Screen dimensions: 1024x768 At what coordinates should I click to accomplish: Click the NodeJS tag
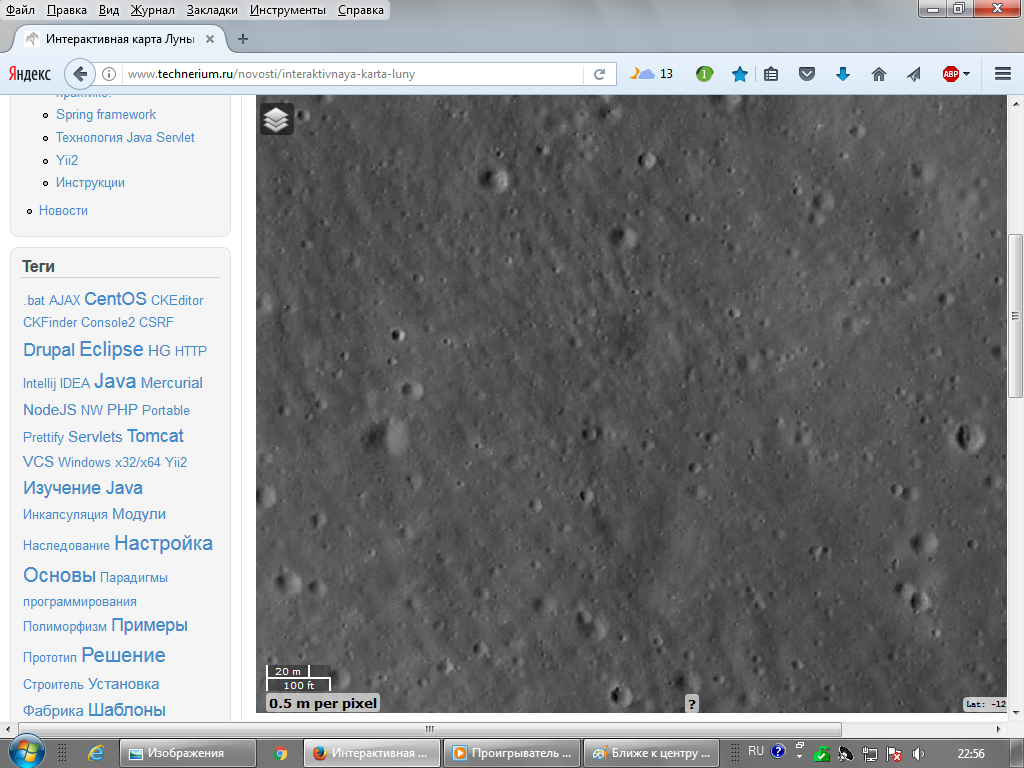[x=50, y=409]
